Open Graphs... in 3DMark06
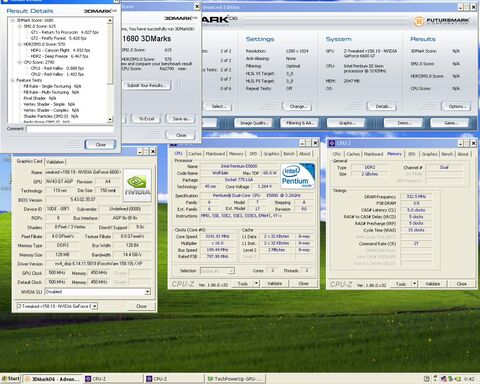 346,123
